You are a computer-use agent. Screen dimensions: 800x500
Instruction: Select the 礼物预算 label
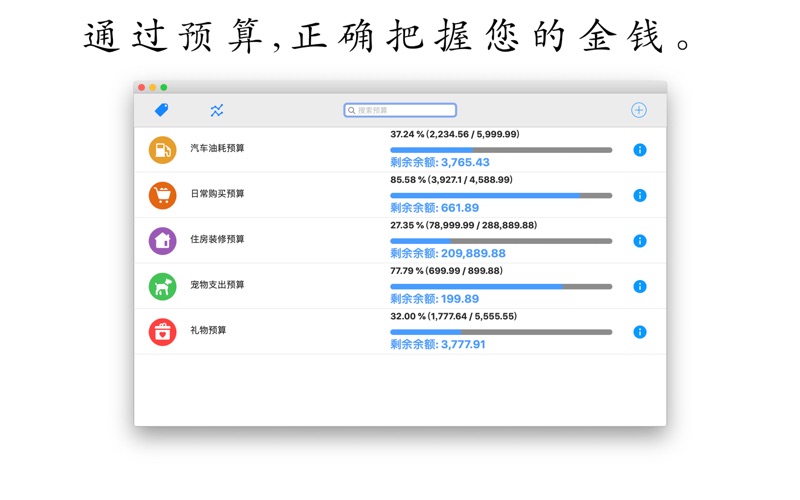208,330
